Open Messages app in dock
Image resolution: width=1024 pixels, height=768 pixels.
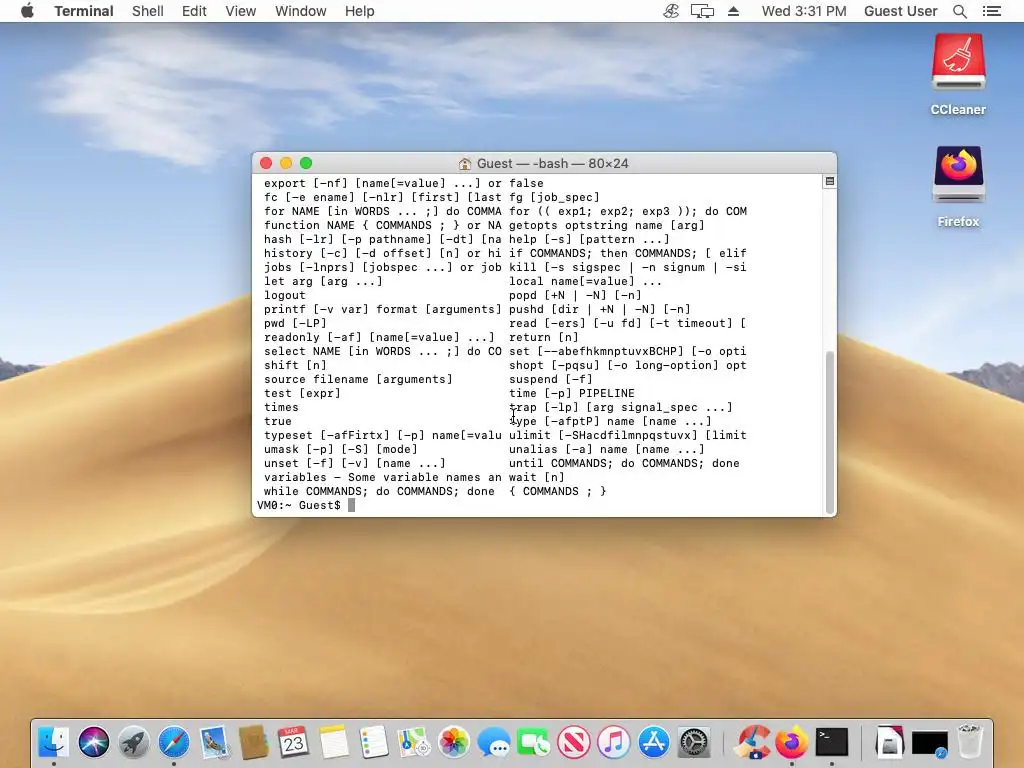494,742
